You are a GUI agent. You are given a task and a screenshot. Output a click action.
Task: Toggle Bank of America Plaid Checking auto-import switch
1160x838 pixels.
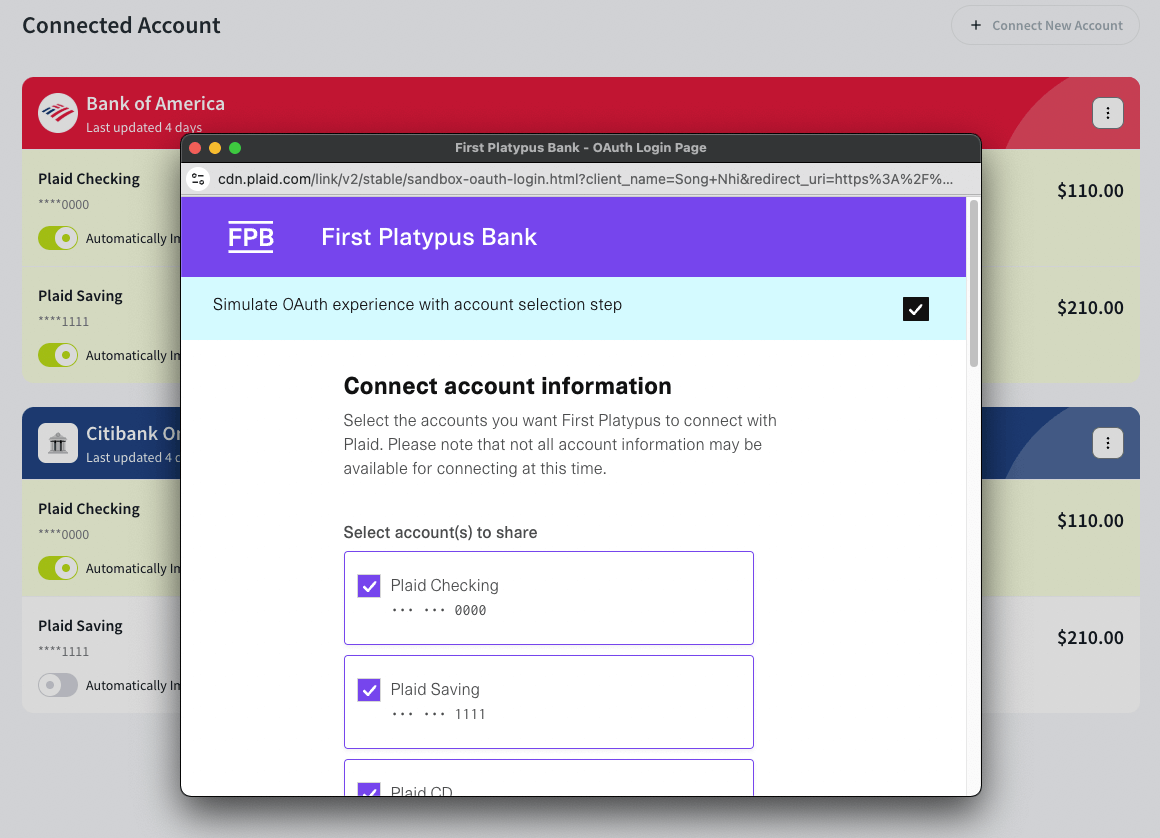pos(58,238)
